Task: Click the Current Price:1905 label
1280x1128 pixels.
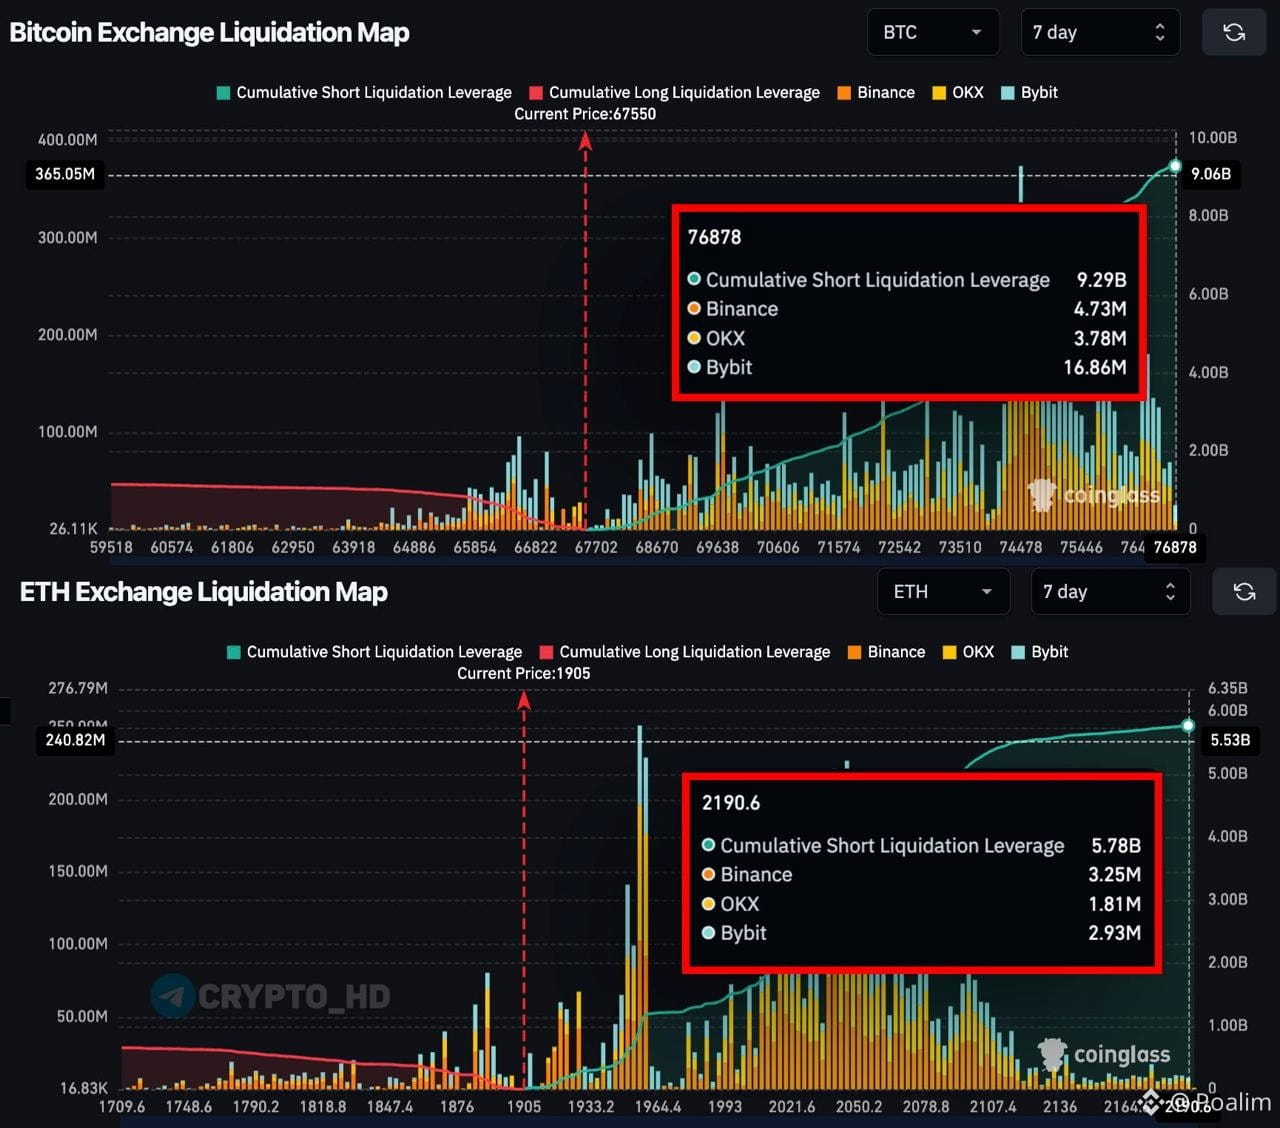Action: click(524, 673)
